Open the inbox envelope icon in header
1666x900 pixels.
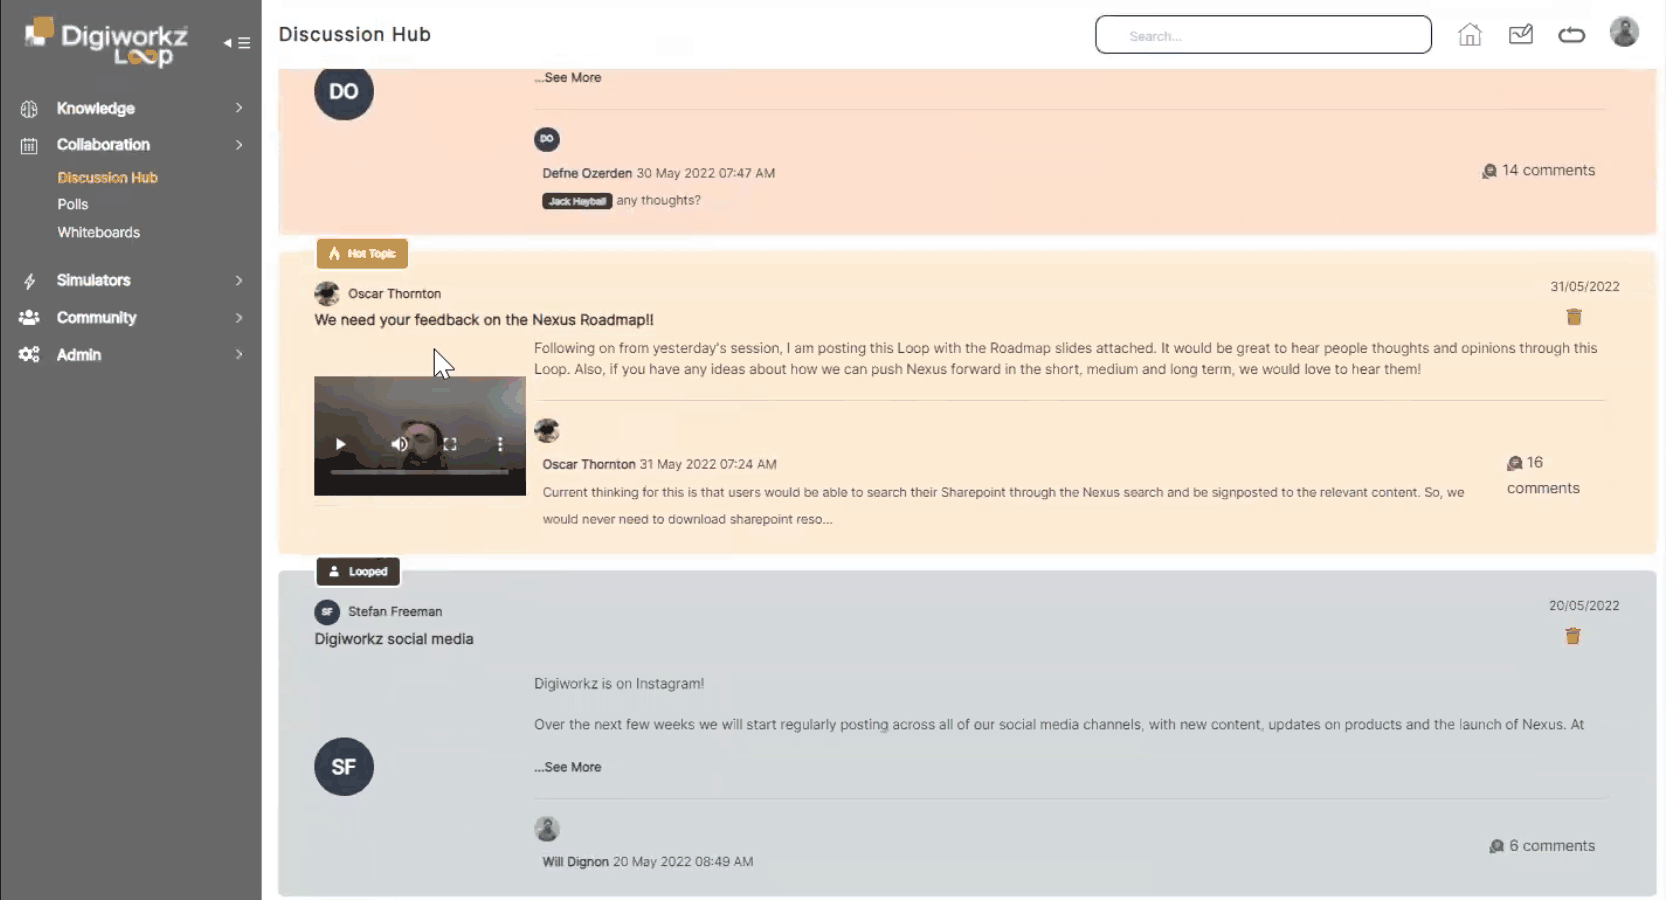coord(1520,35)
